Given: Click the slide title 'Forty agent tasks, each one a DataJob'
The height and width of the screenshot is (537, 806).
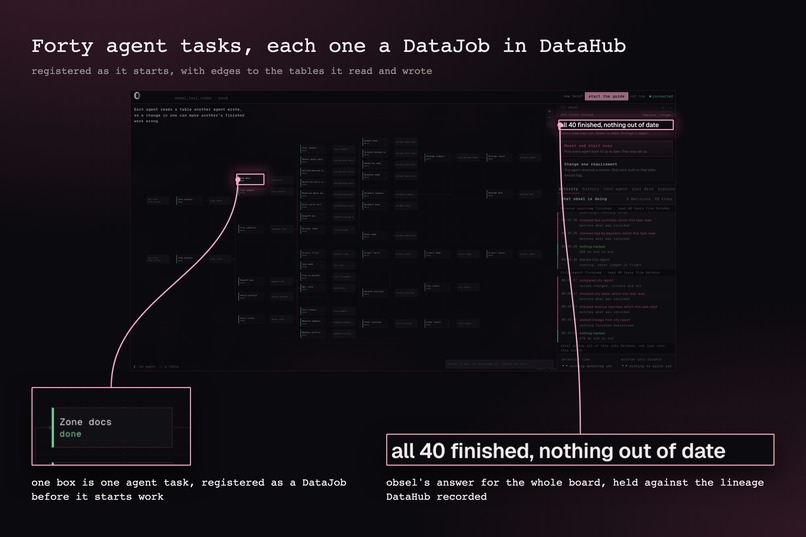Looking at the screenshot, I should point(329,46).
